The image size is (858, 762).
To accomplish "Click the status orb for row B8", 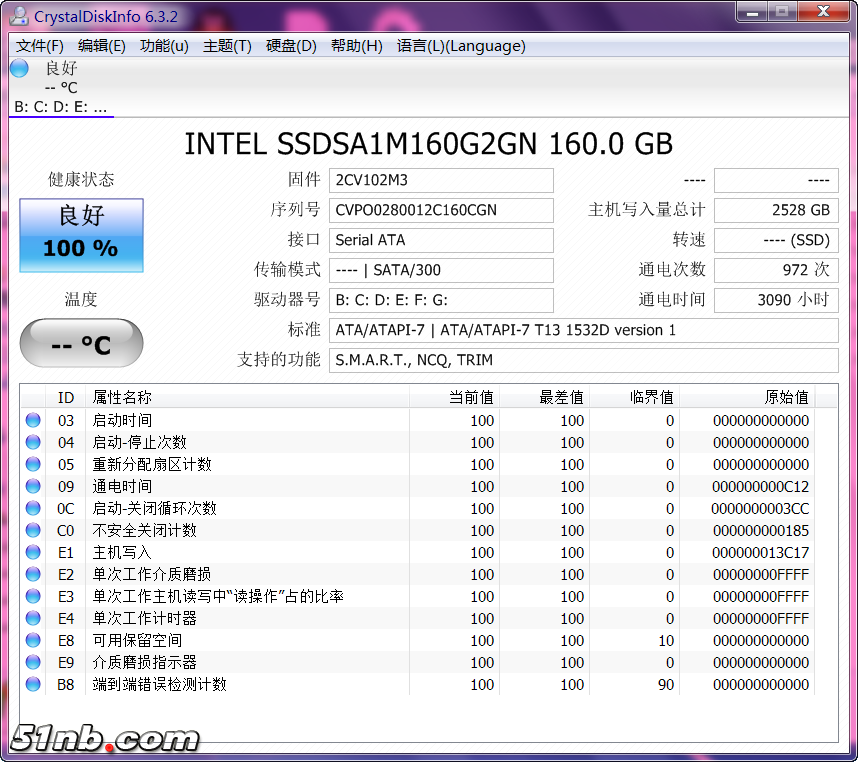I will click(33, 684).
